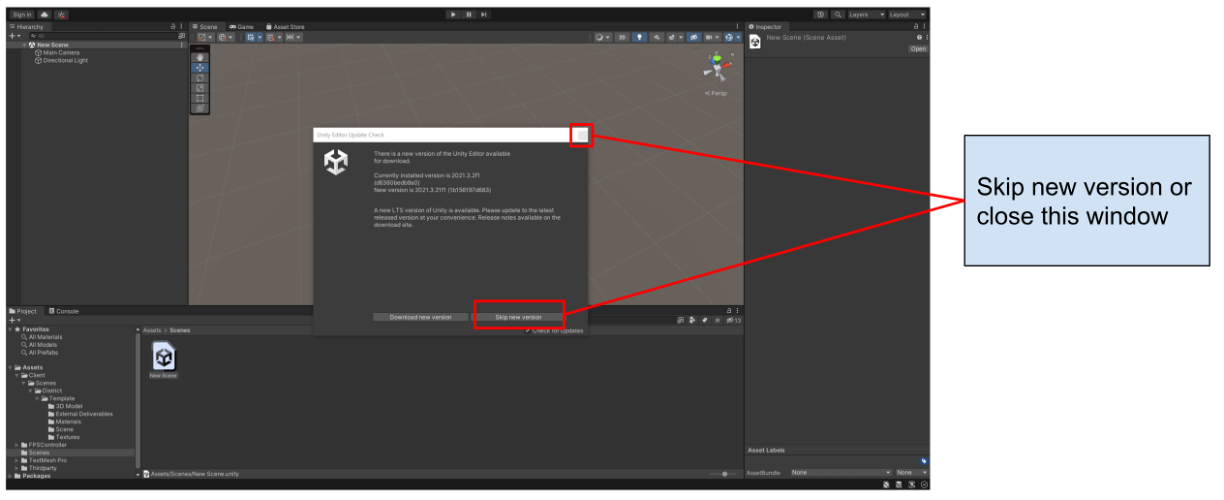Click the Inspector help icon
This screenshot has width=1224, height=500.
(919, 37)
